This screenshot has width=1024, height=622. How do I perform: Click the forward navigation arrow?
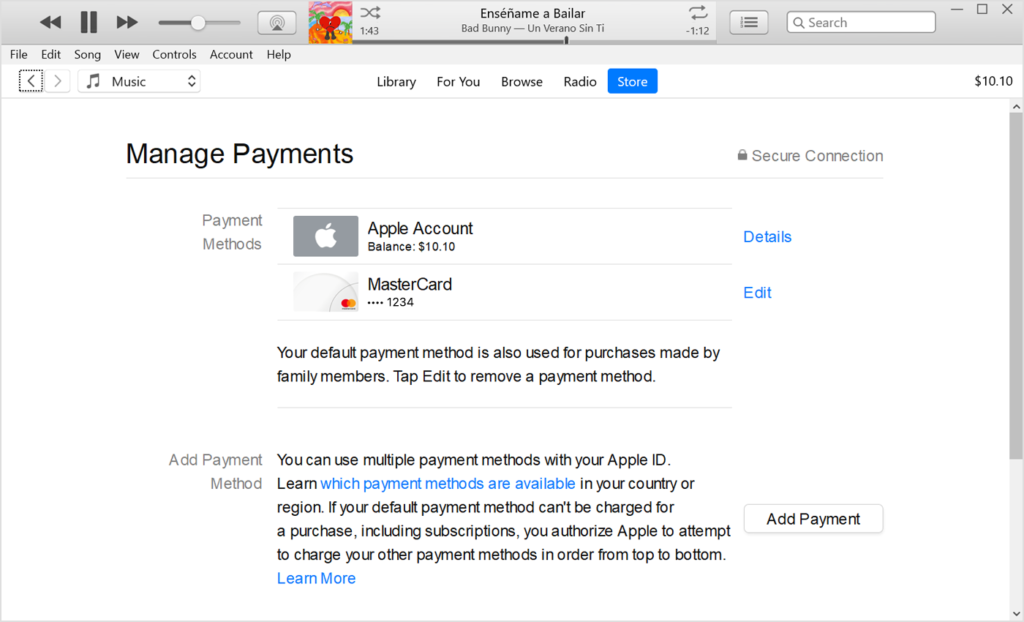(58, 81)
